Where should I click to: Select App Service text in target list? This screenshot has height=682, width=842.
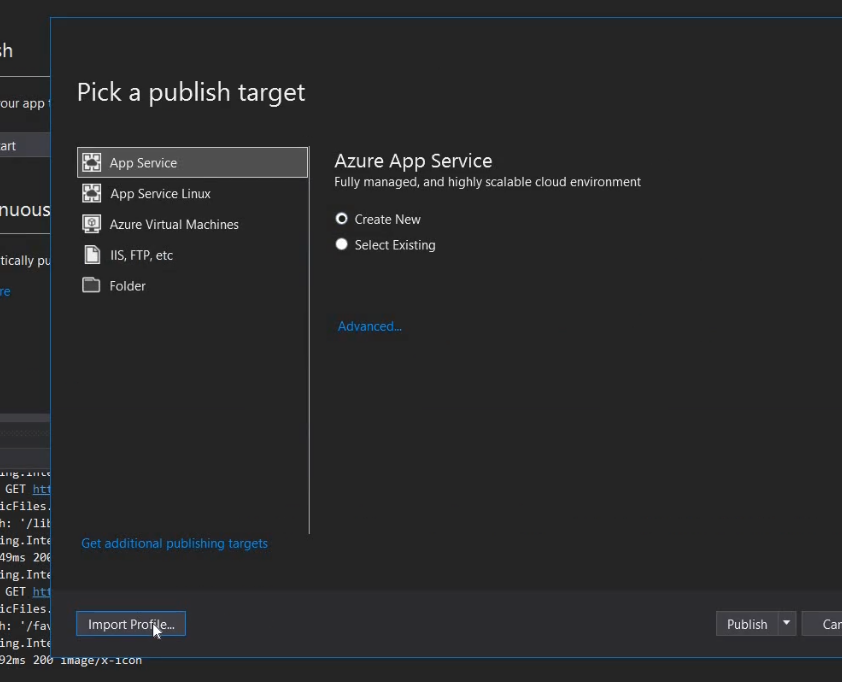[143, 163]
